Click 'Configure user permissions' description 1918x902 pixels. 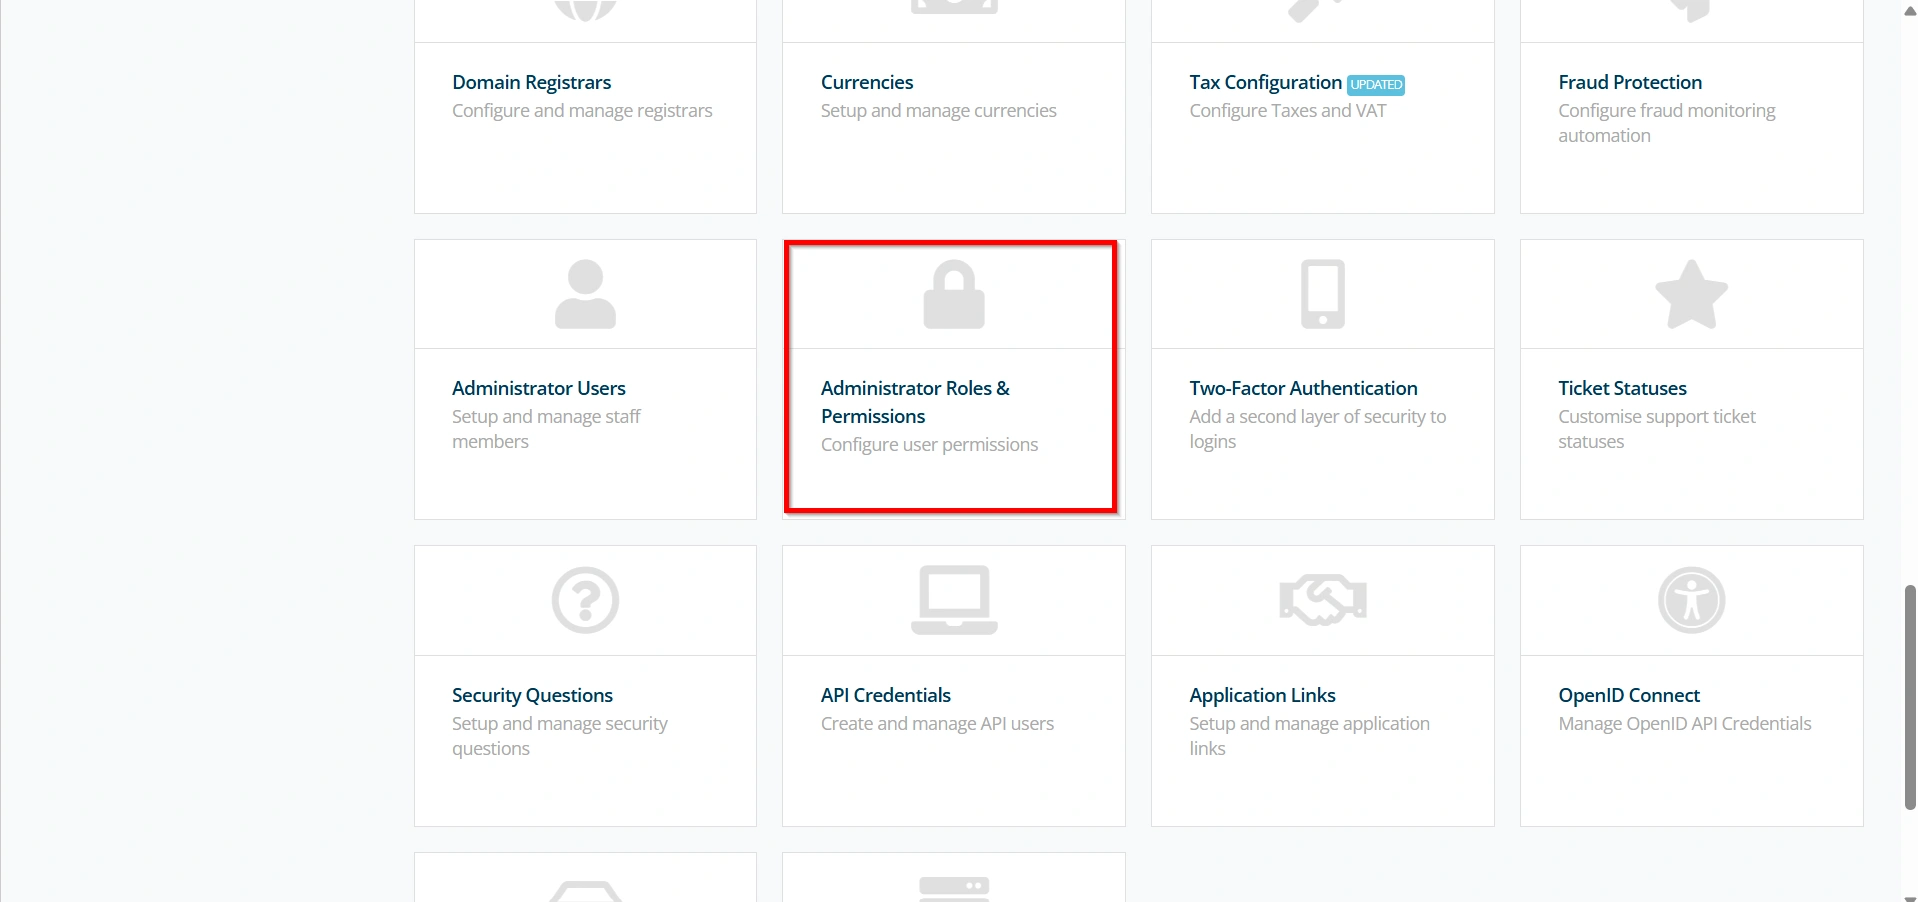tap(929, 445)
